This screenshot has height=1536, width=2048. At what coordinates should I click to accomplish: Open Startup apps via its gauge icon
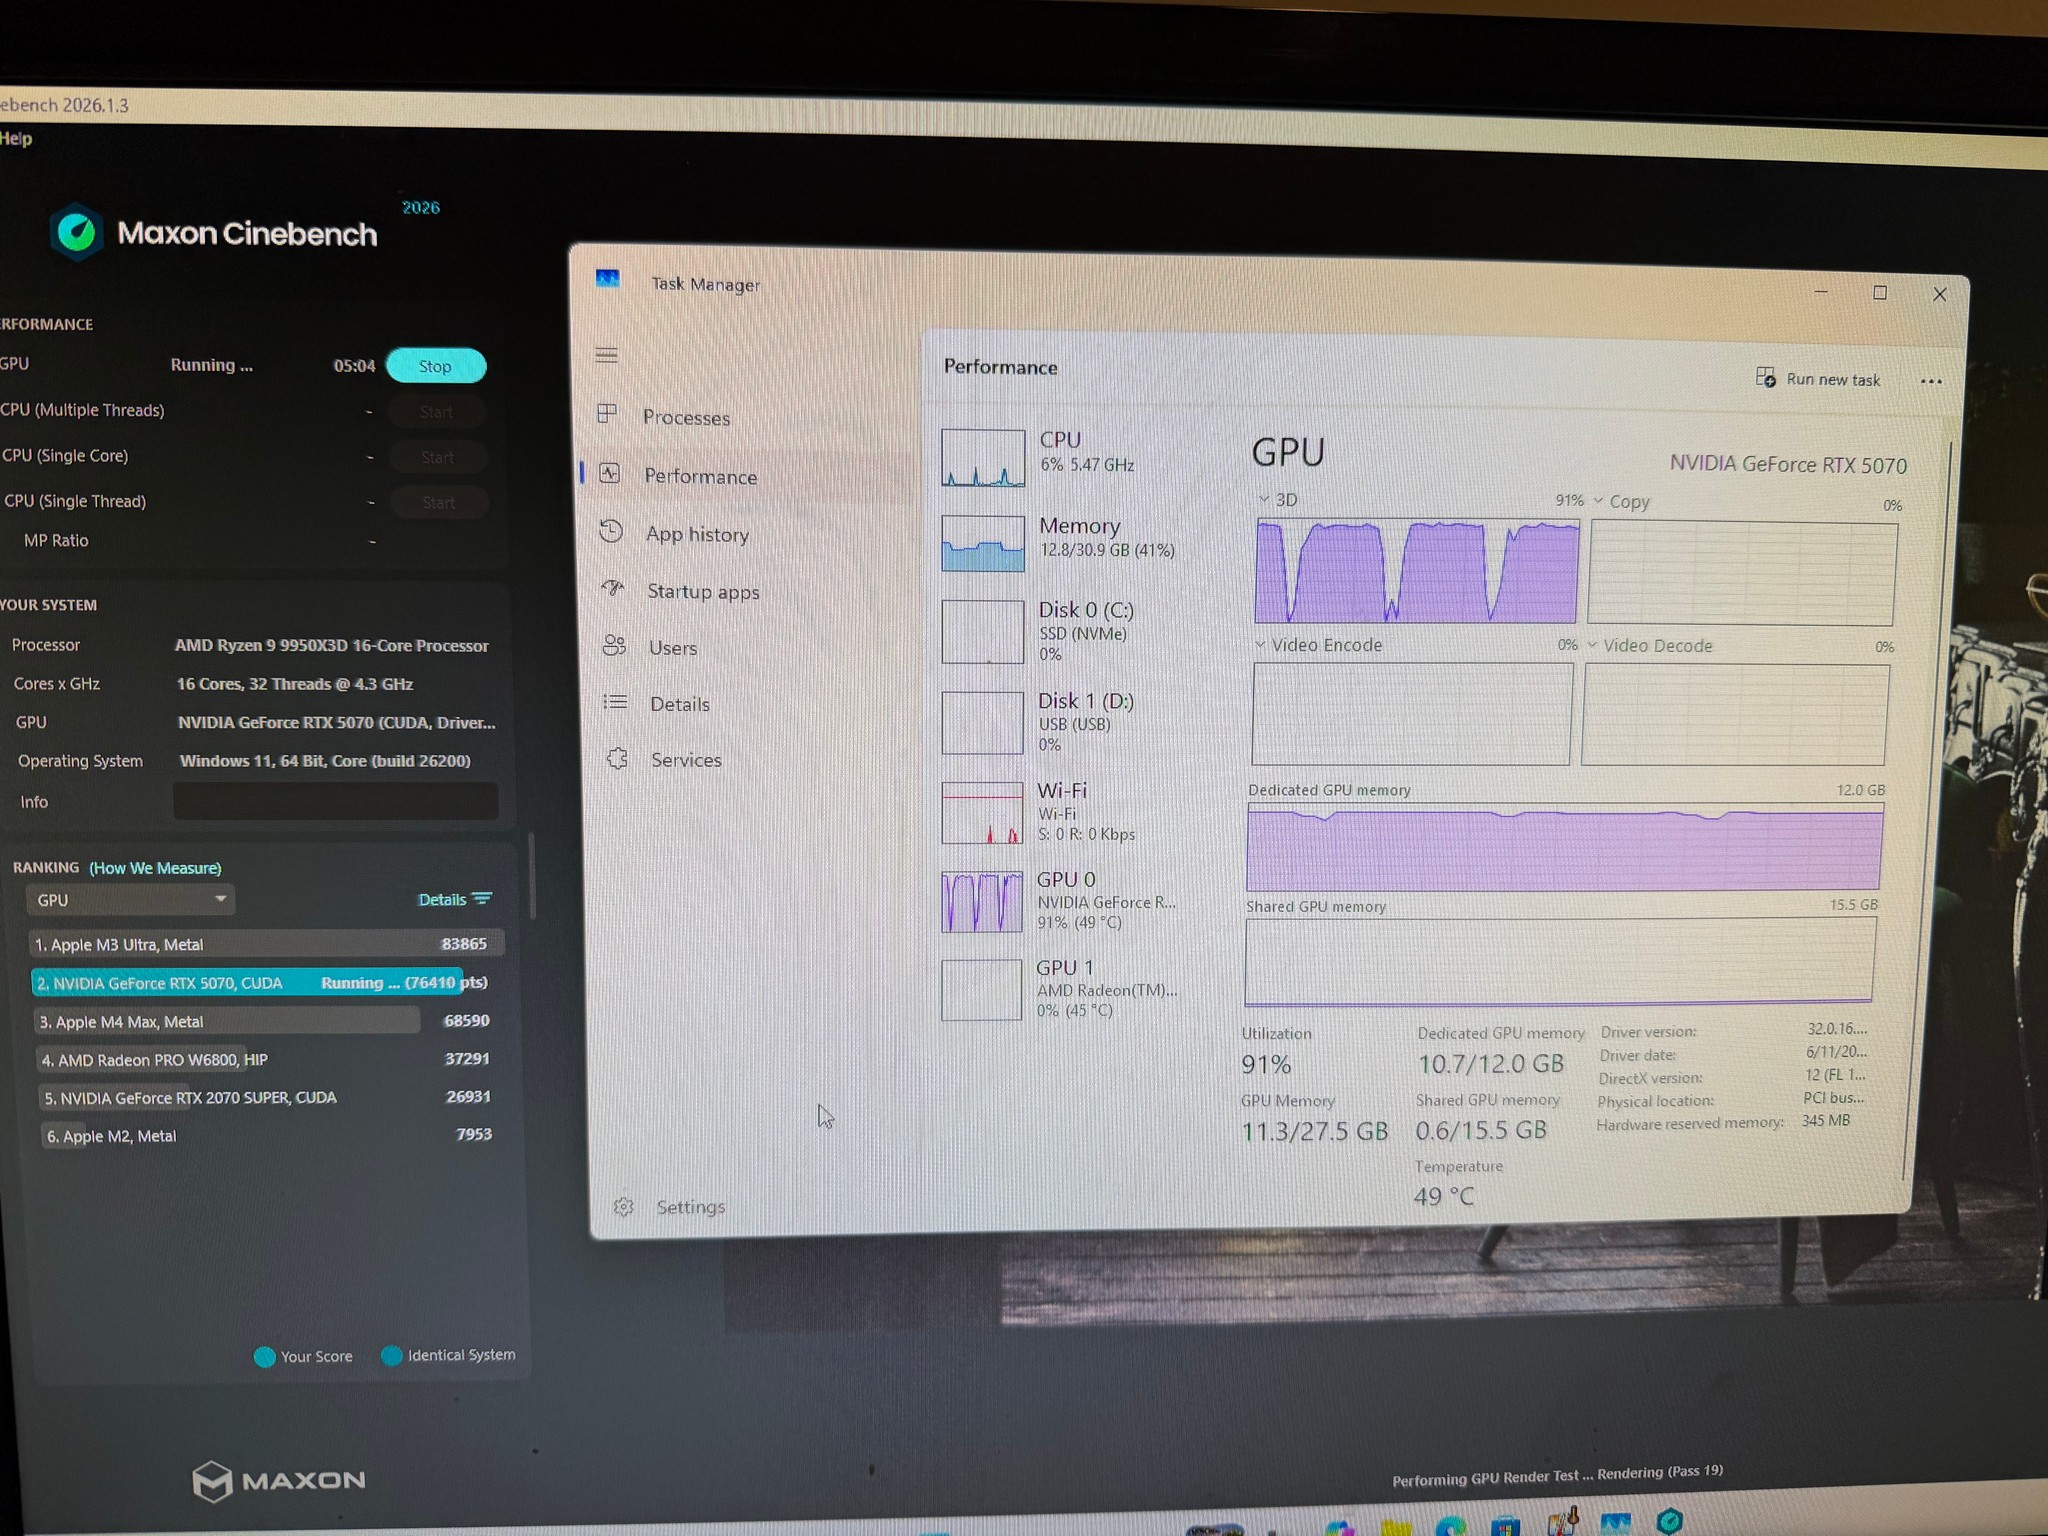click(613, 588)
